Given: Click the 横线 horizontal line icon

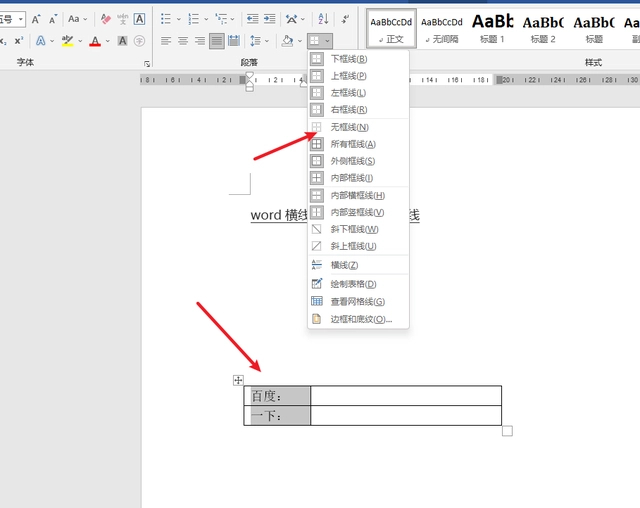Looking at the screenshot, I should [317, 265].
